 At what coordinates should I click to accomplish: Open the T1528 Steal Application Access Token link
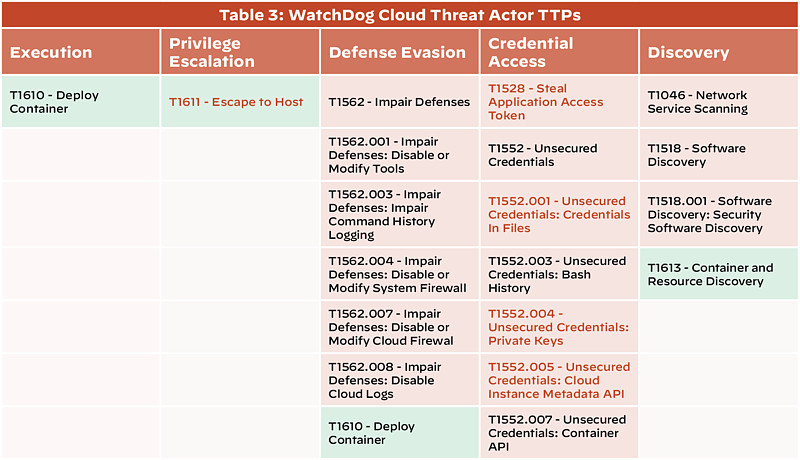pyautogui.click(x=545, y=102)
